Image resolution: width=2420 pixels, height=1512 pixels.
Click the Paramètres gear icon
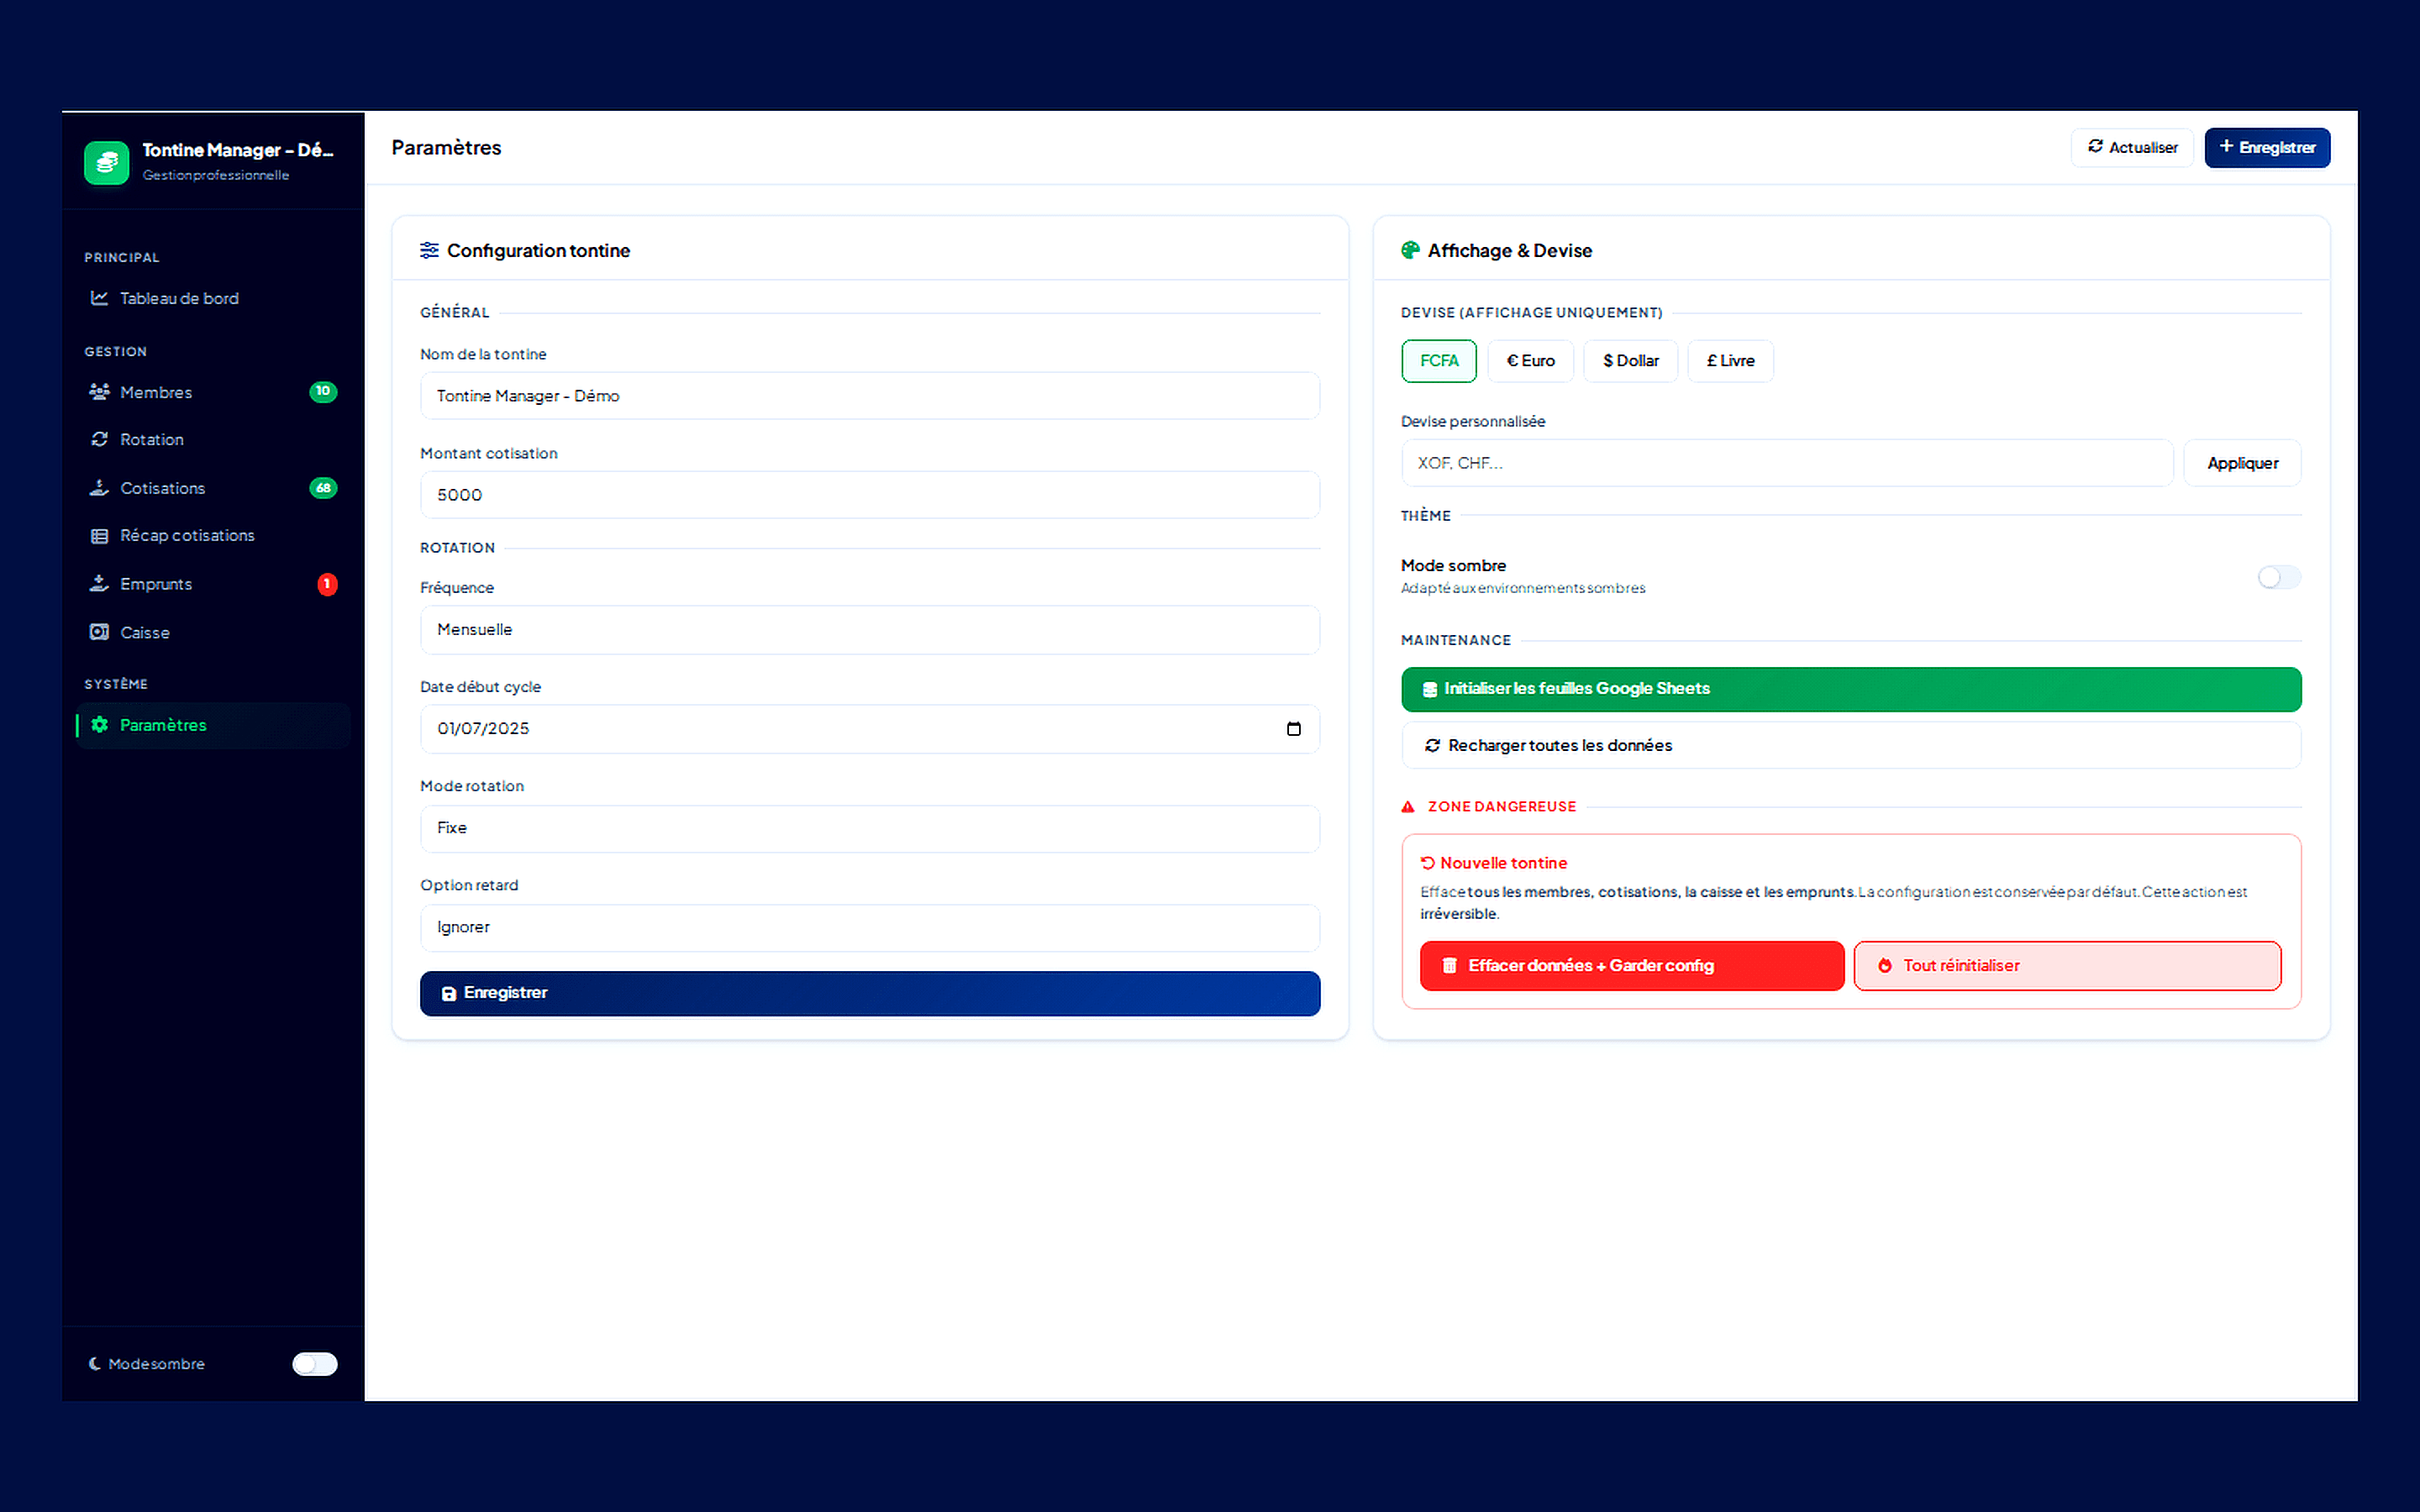[x=99, y=725]
